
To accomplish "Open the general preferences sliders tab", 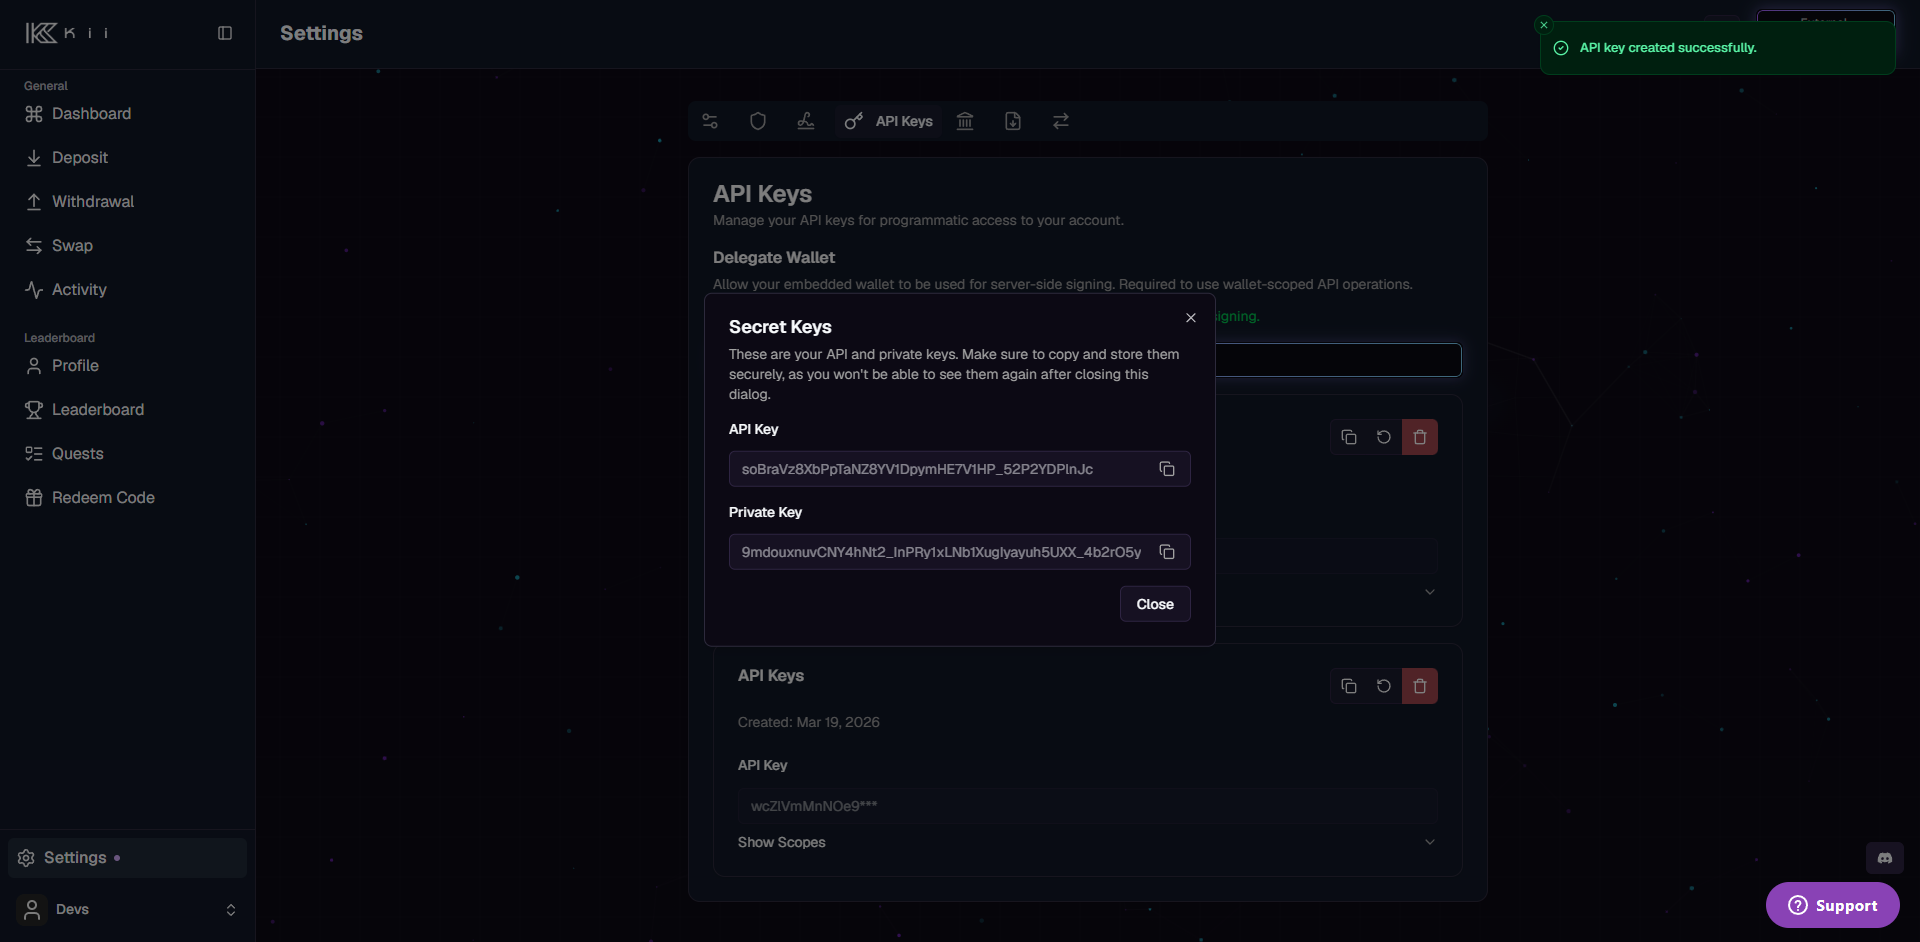I will point(710,121).
